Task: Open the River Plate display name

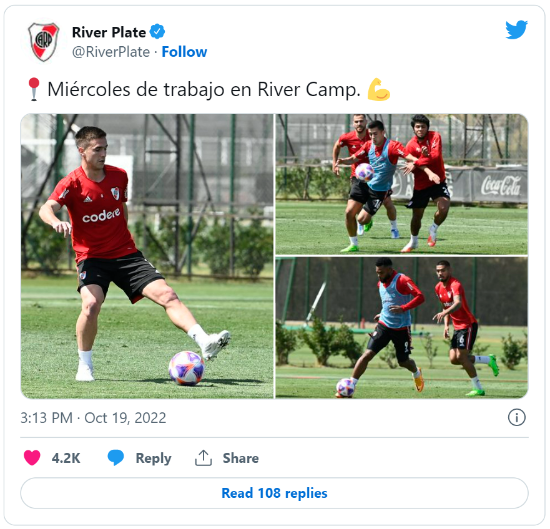Action: pyautogui.click(x=109, y=32)
